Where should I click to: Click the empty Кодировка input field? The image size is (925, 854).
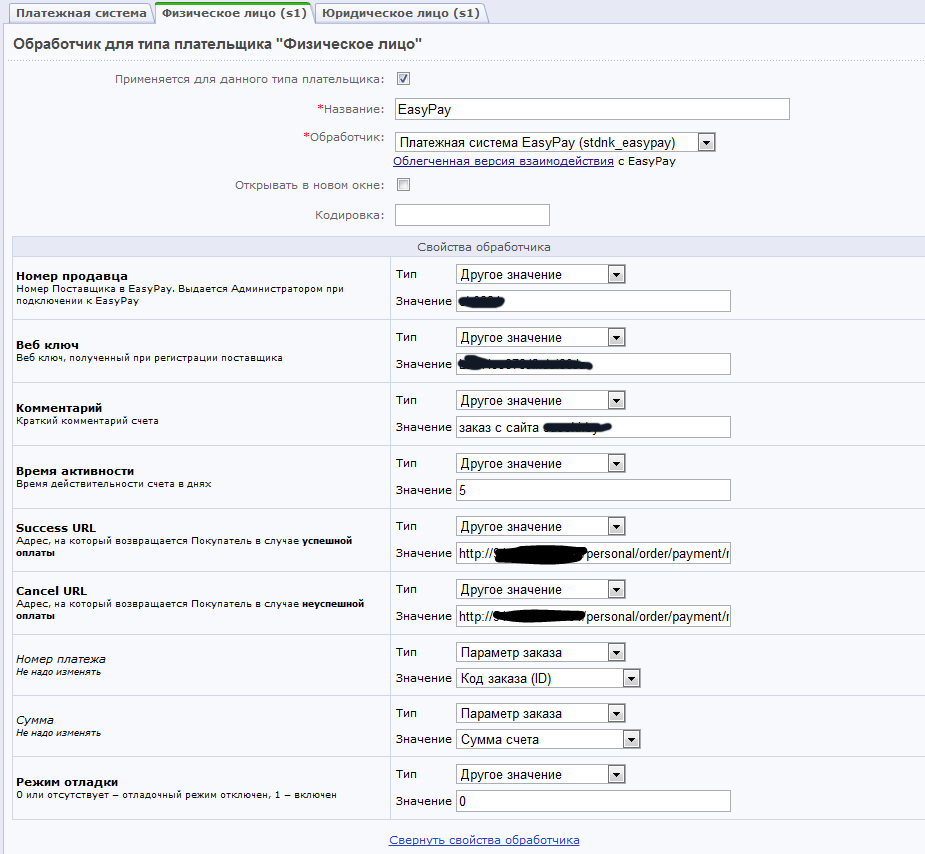[472, 215]
